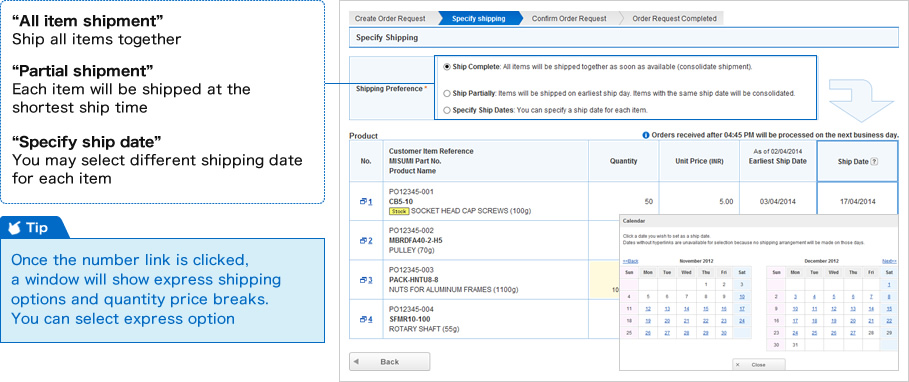The height and width of the screenshot is (382, 909).
Task: Pick December 21 in the calendar
Action: click(x=871, y=321)
